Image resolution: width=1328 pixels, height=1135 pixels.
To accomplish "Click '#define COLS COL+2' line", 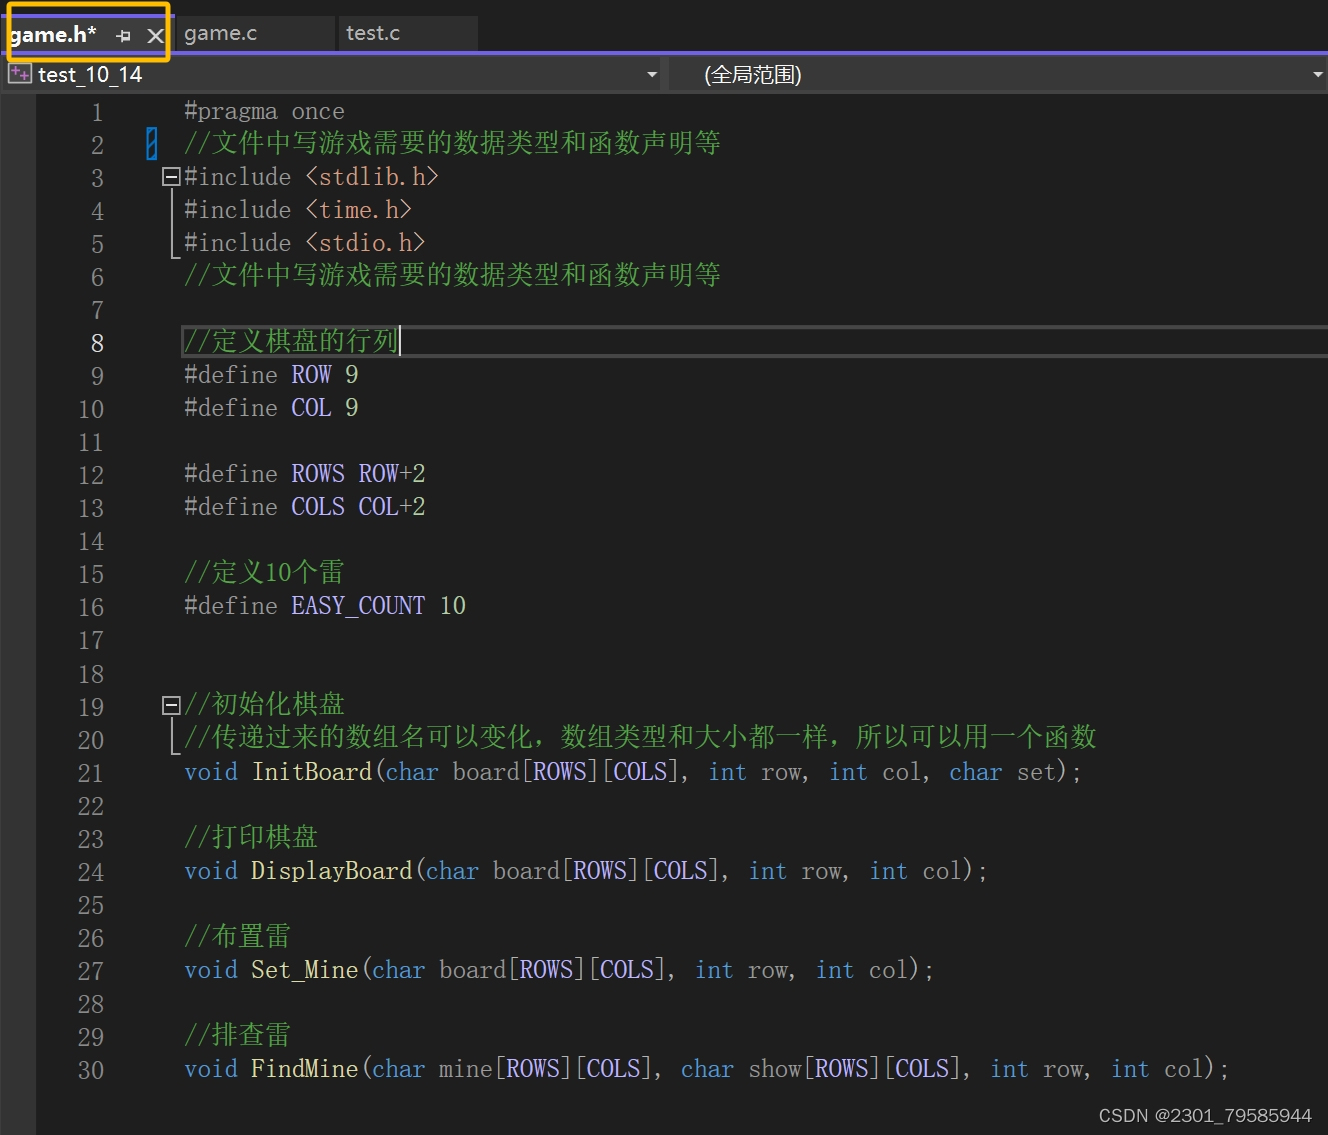I will (x=305, y=507).
